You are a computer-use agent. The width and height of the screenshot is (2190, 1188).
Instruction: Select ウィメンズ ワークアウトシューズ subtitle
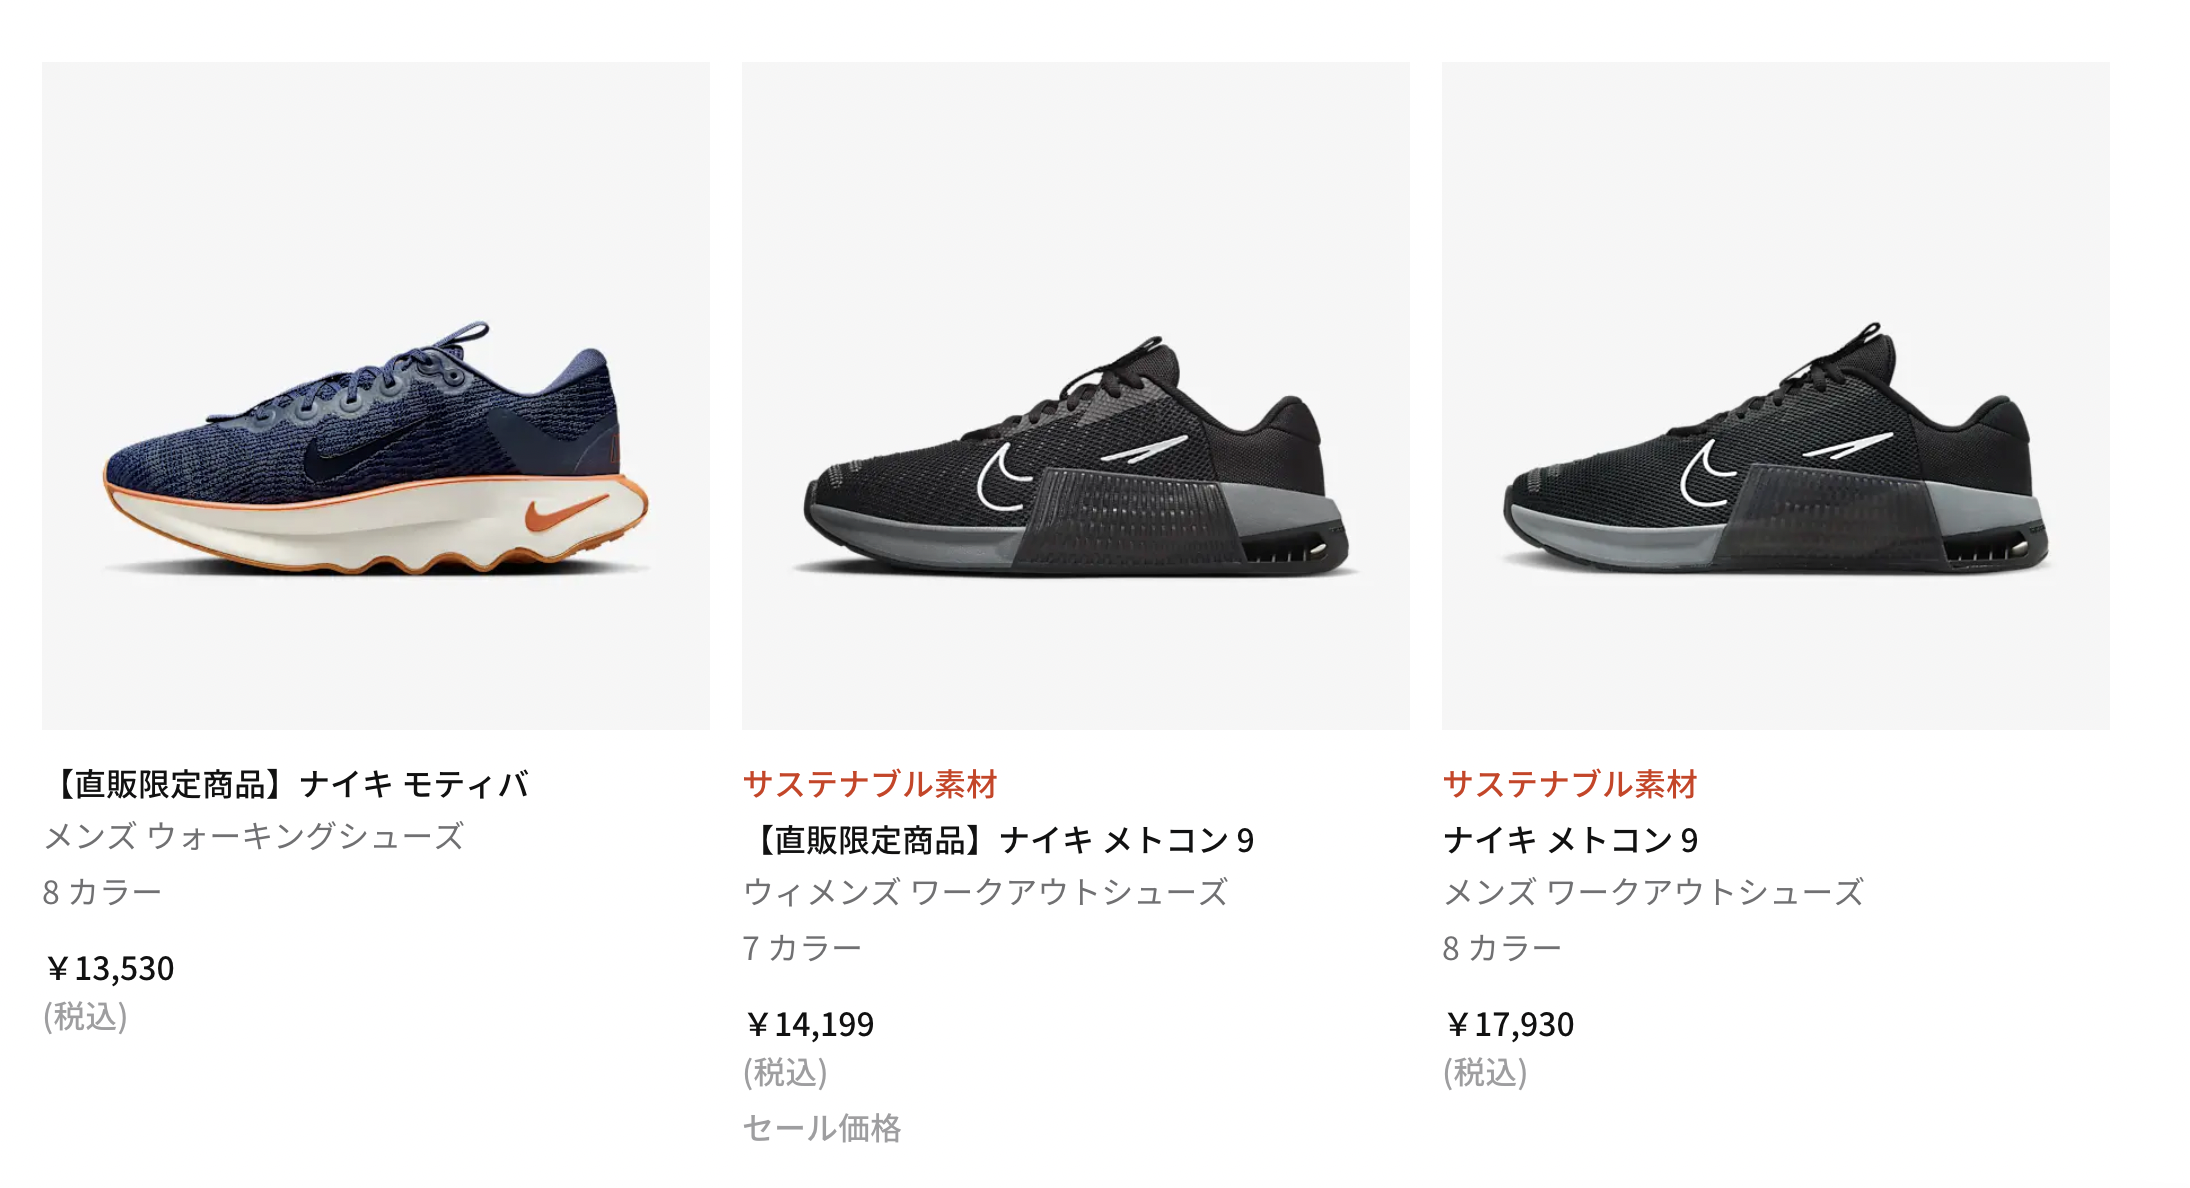(x=986, y=892)
